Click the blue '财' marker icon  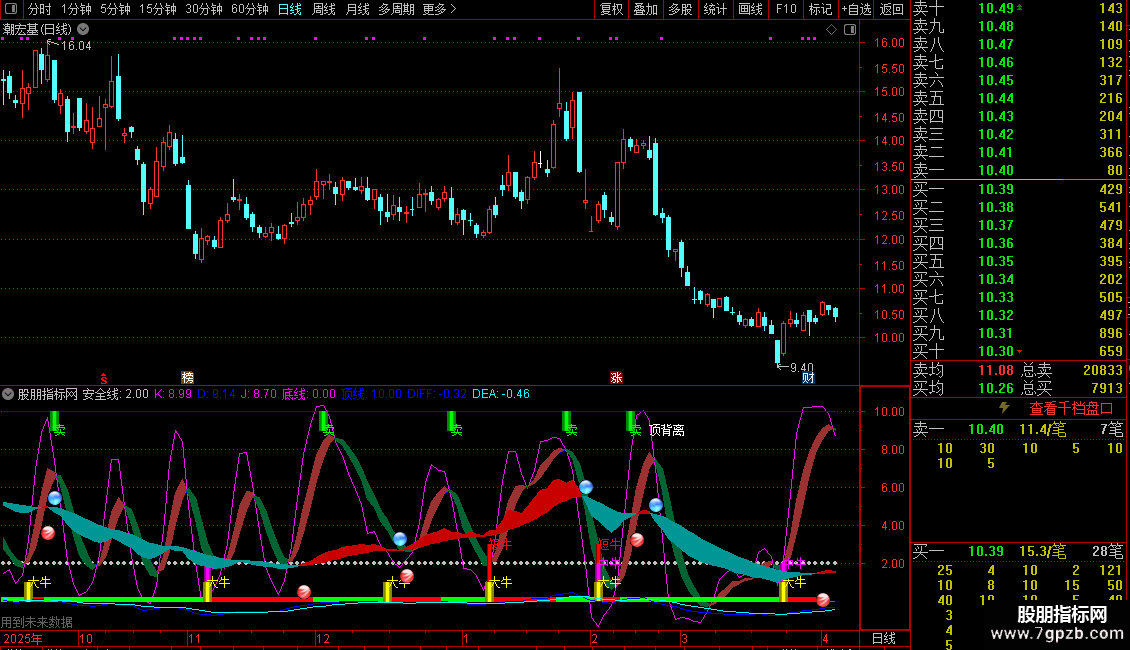tap(808, 377)
